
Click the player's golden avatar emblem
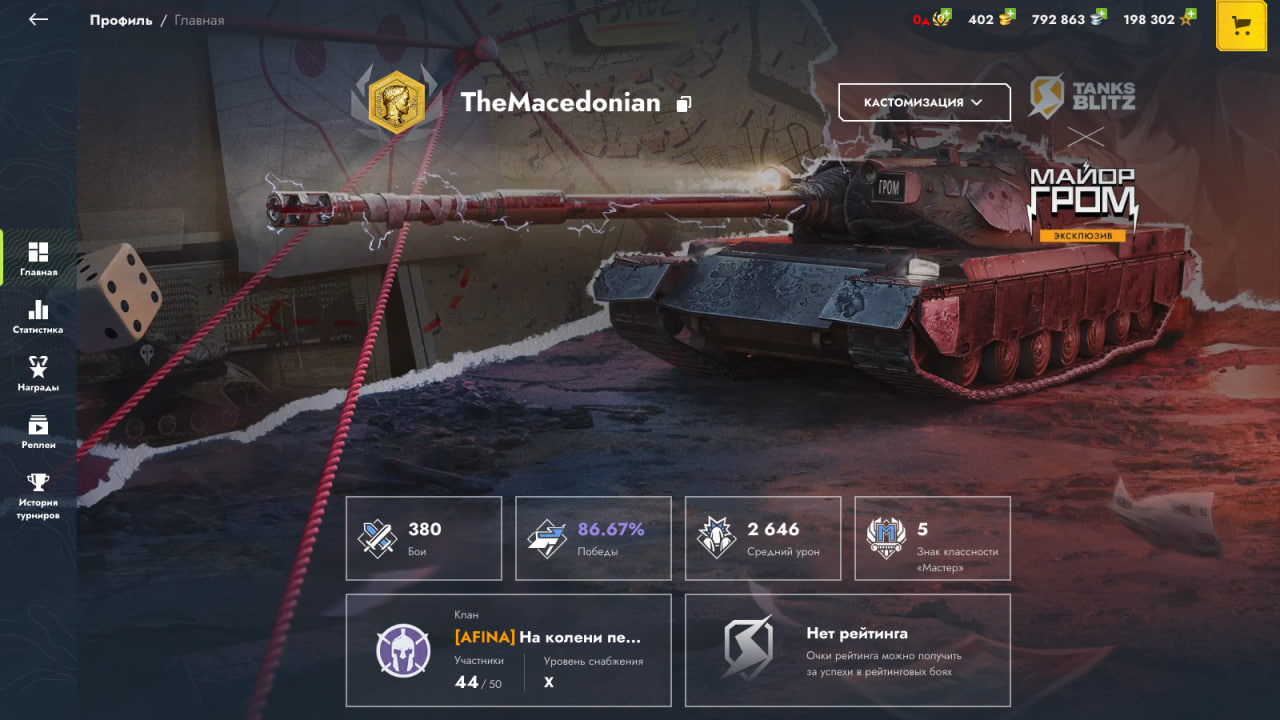[x=397, y=103]
